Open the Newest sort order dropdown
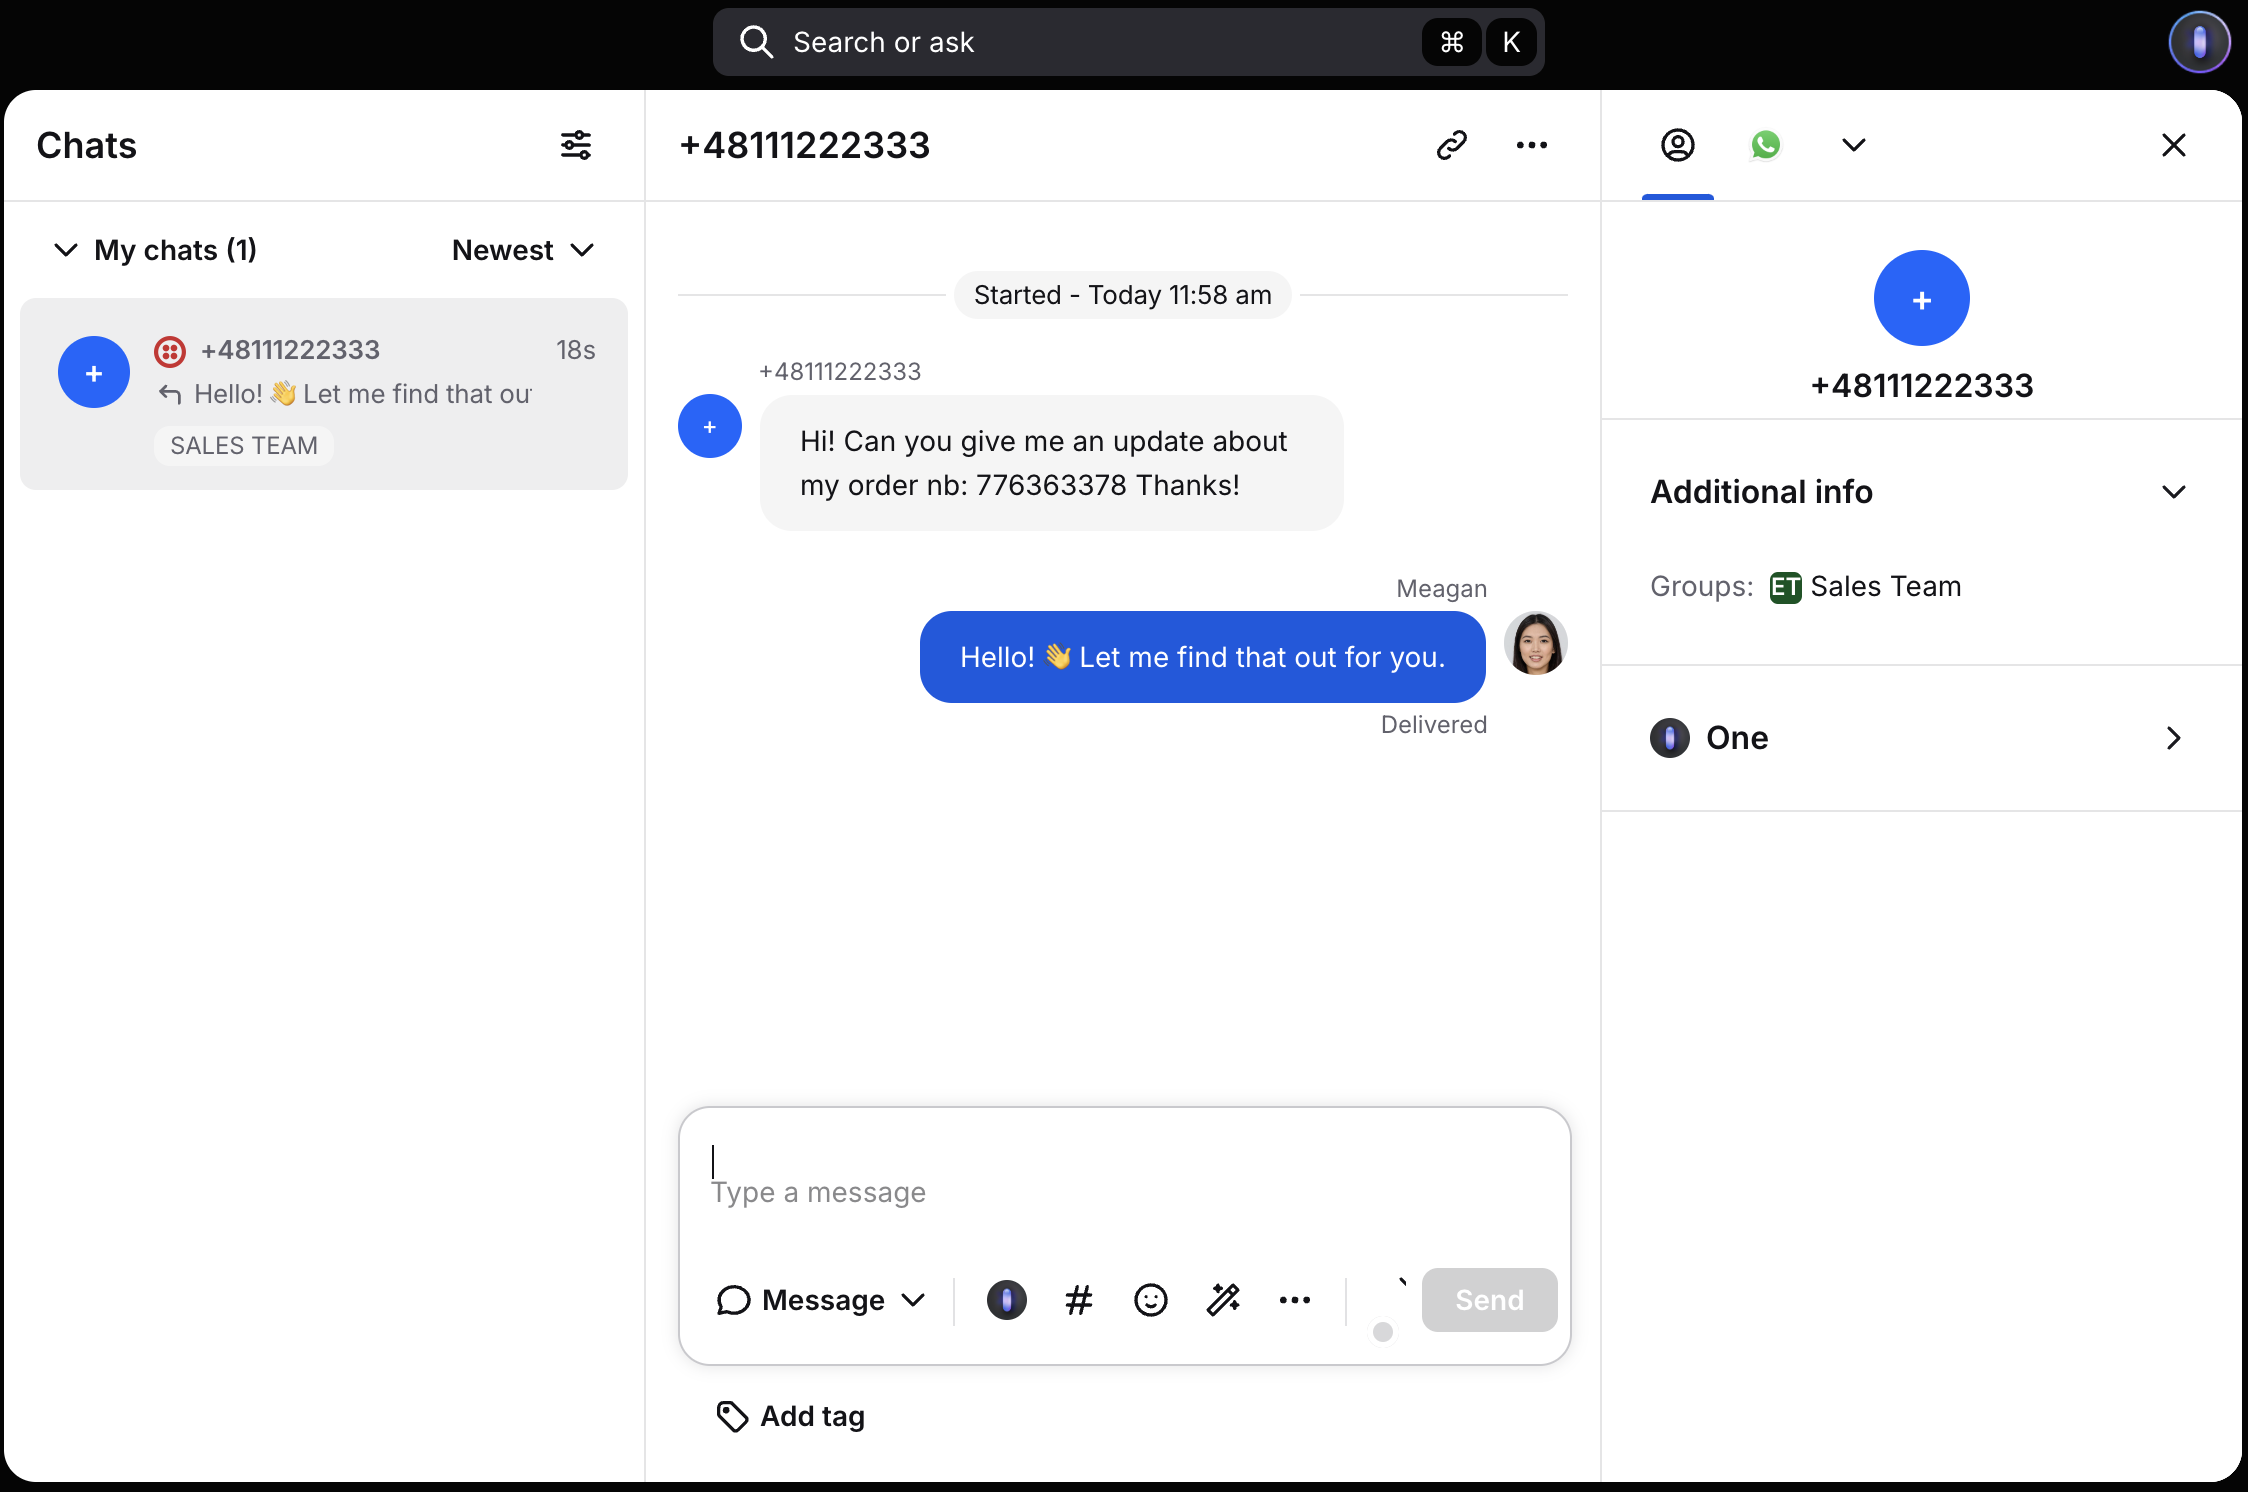This screenshot has width=2248, height=1492. click(523, 250)
